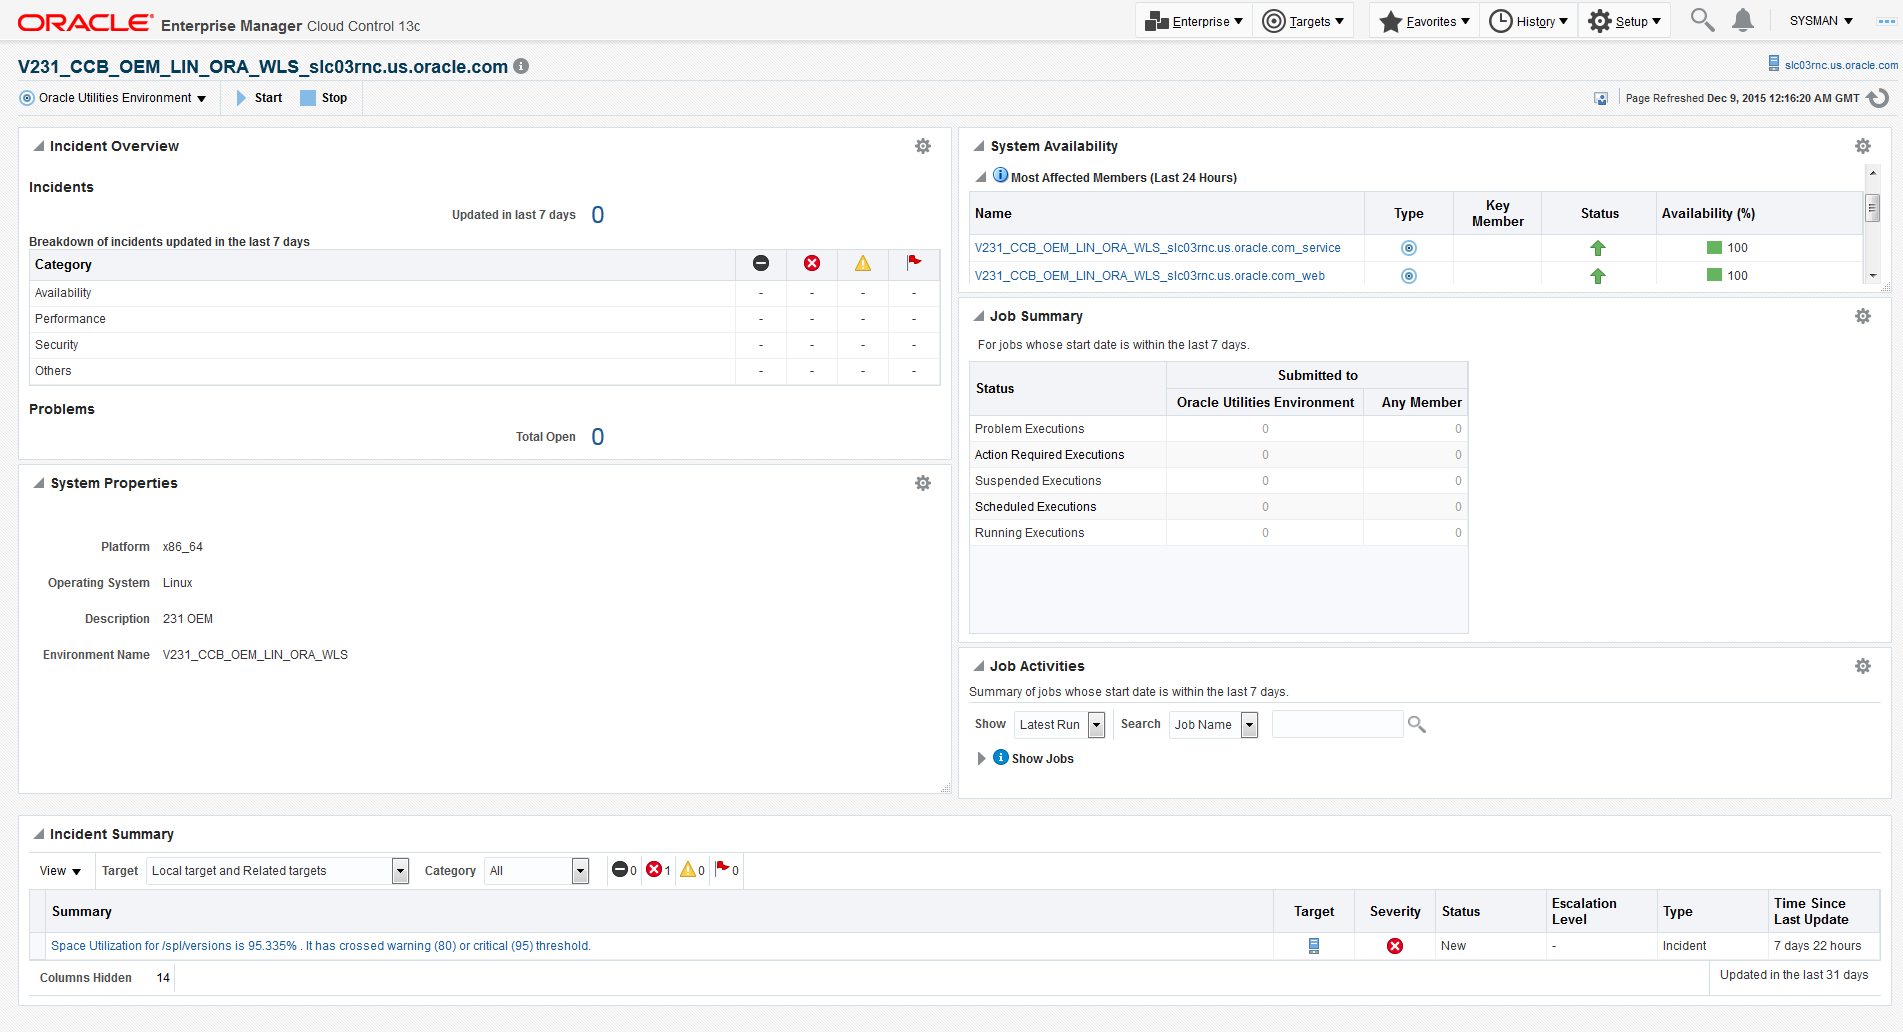Viewport: 1903px width, 1032px height.
Task: Collapse the System Availability panel
Action: (980, 146)
